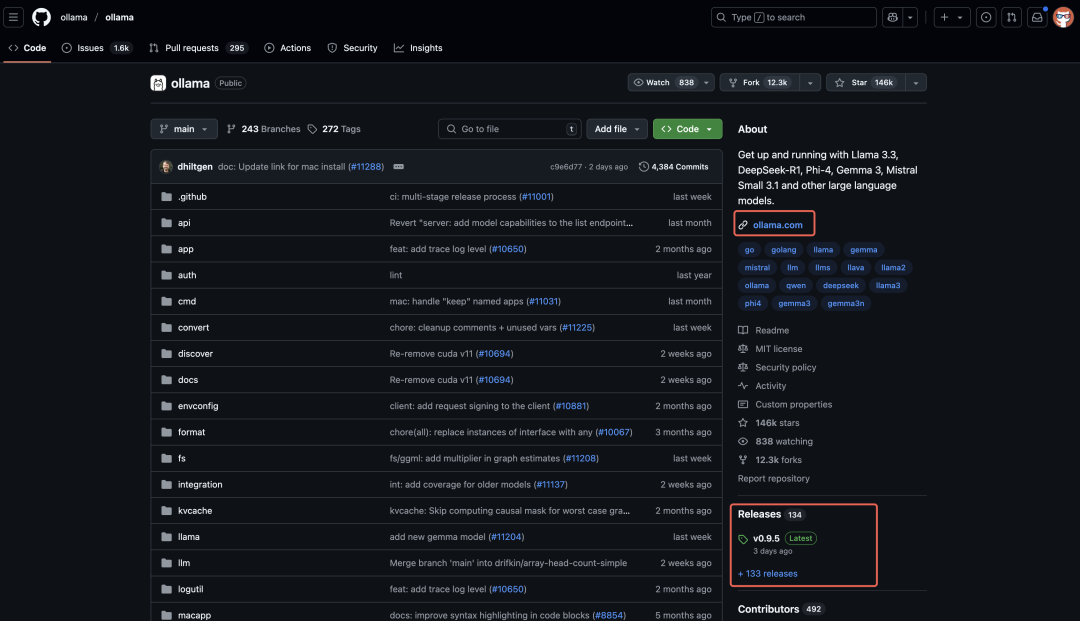
Task: Open the cmd folder icon
Action: pos(166,302)
